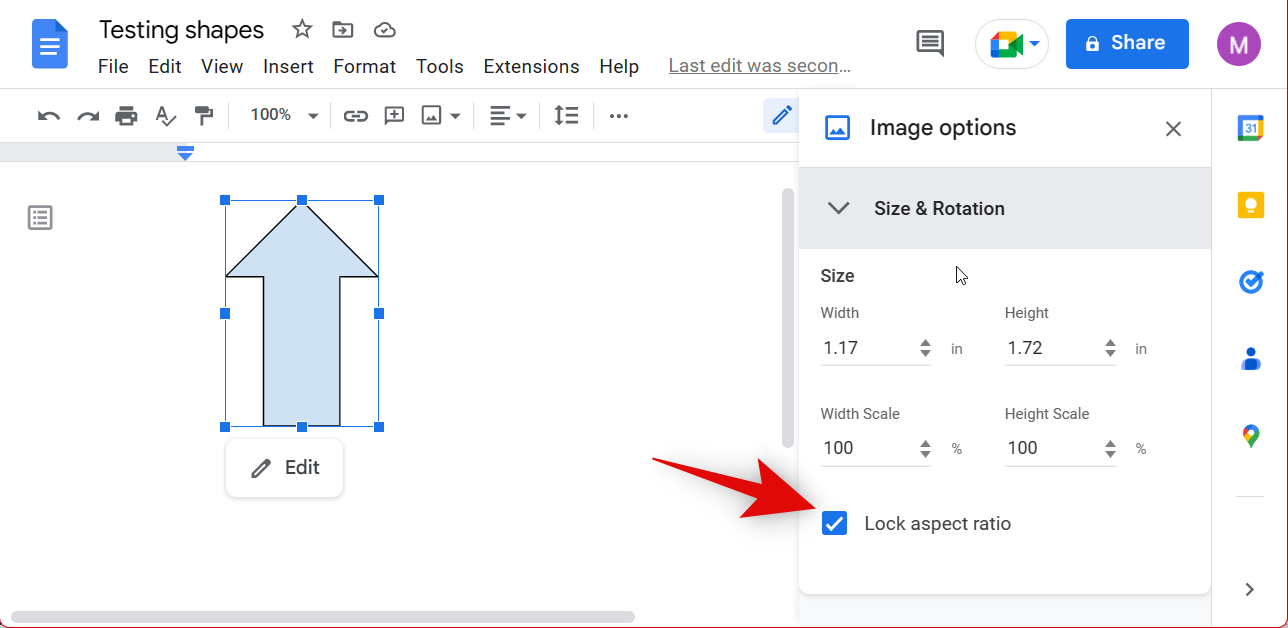The height and width of the screenshot is (628, 1288).
Task: Open the Format menu
Action: pos(364,67)
